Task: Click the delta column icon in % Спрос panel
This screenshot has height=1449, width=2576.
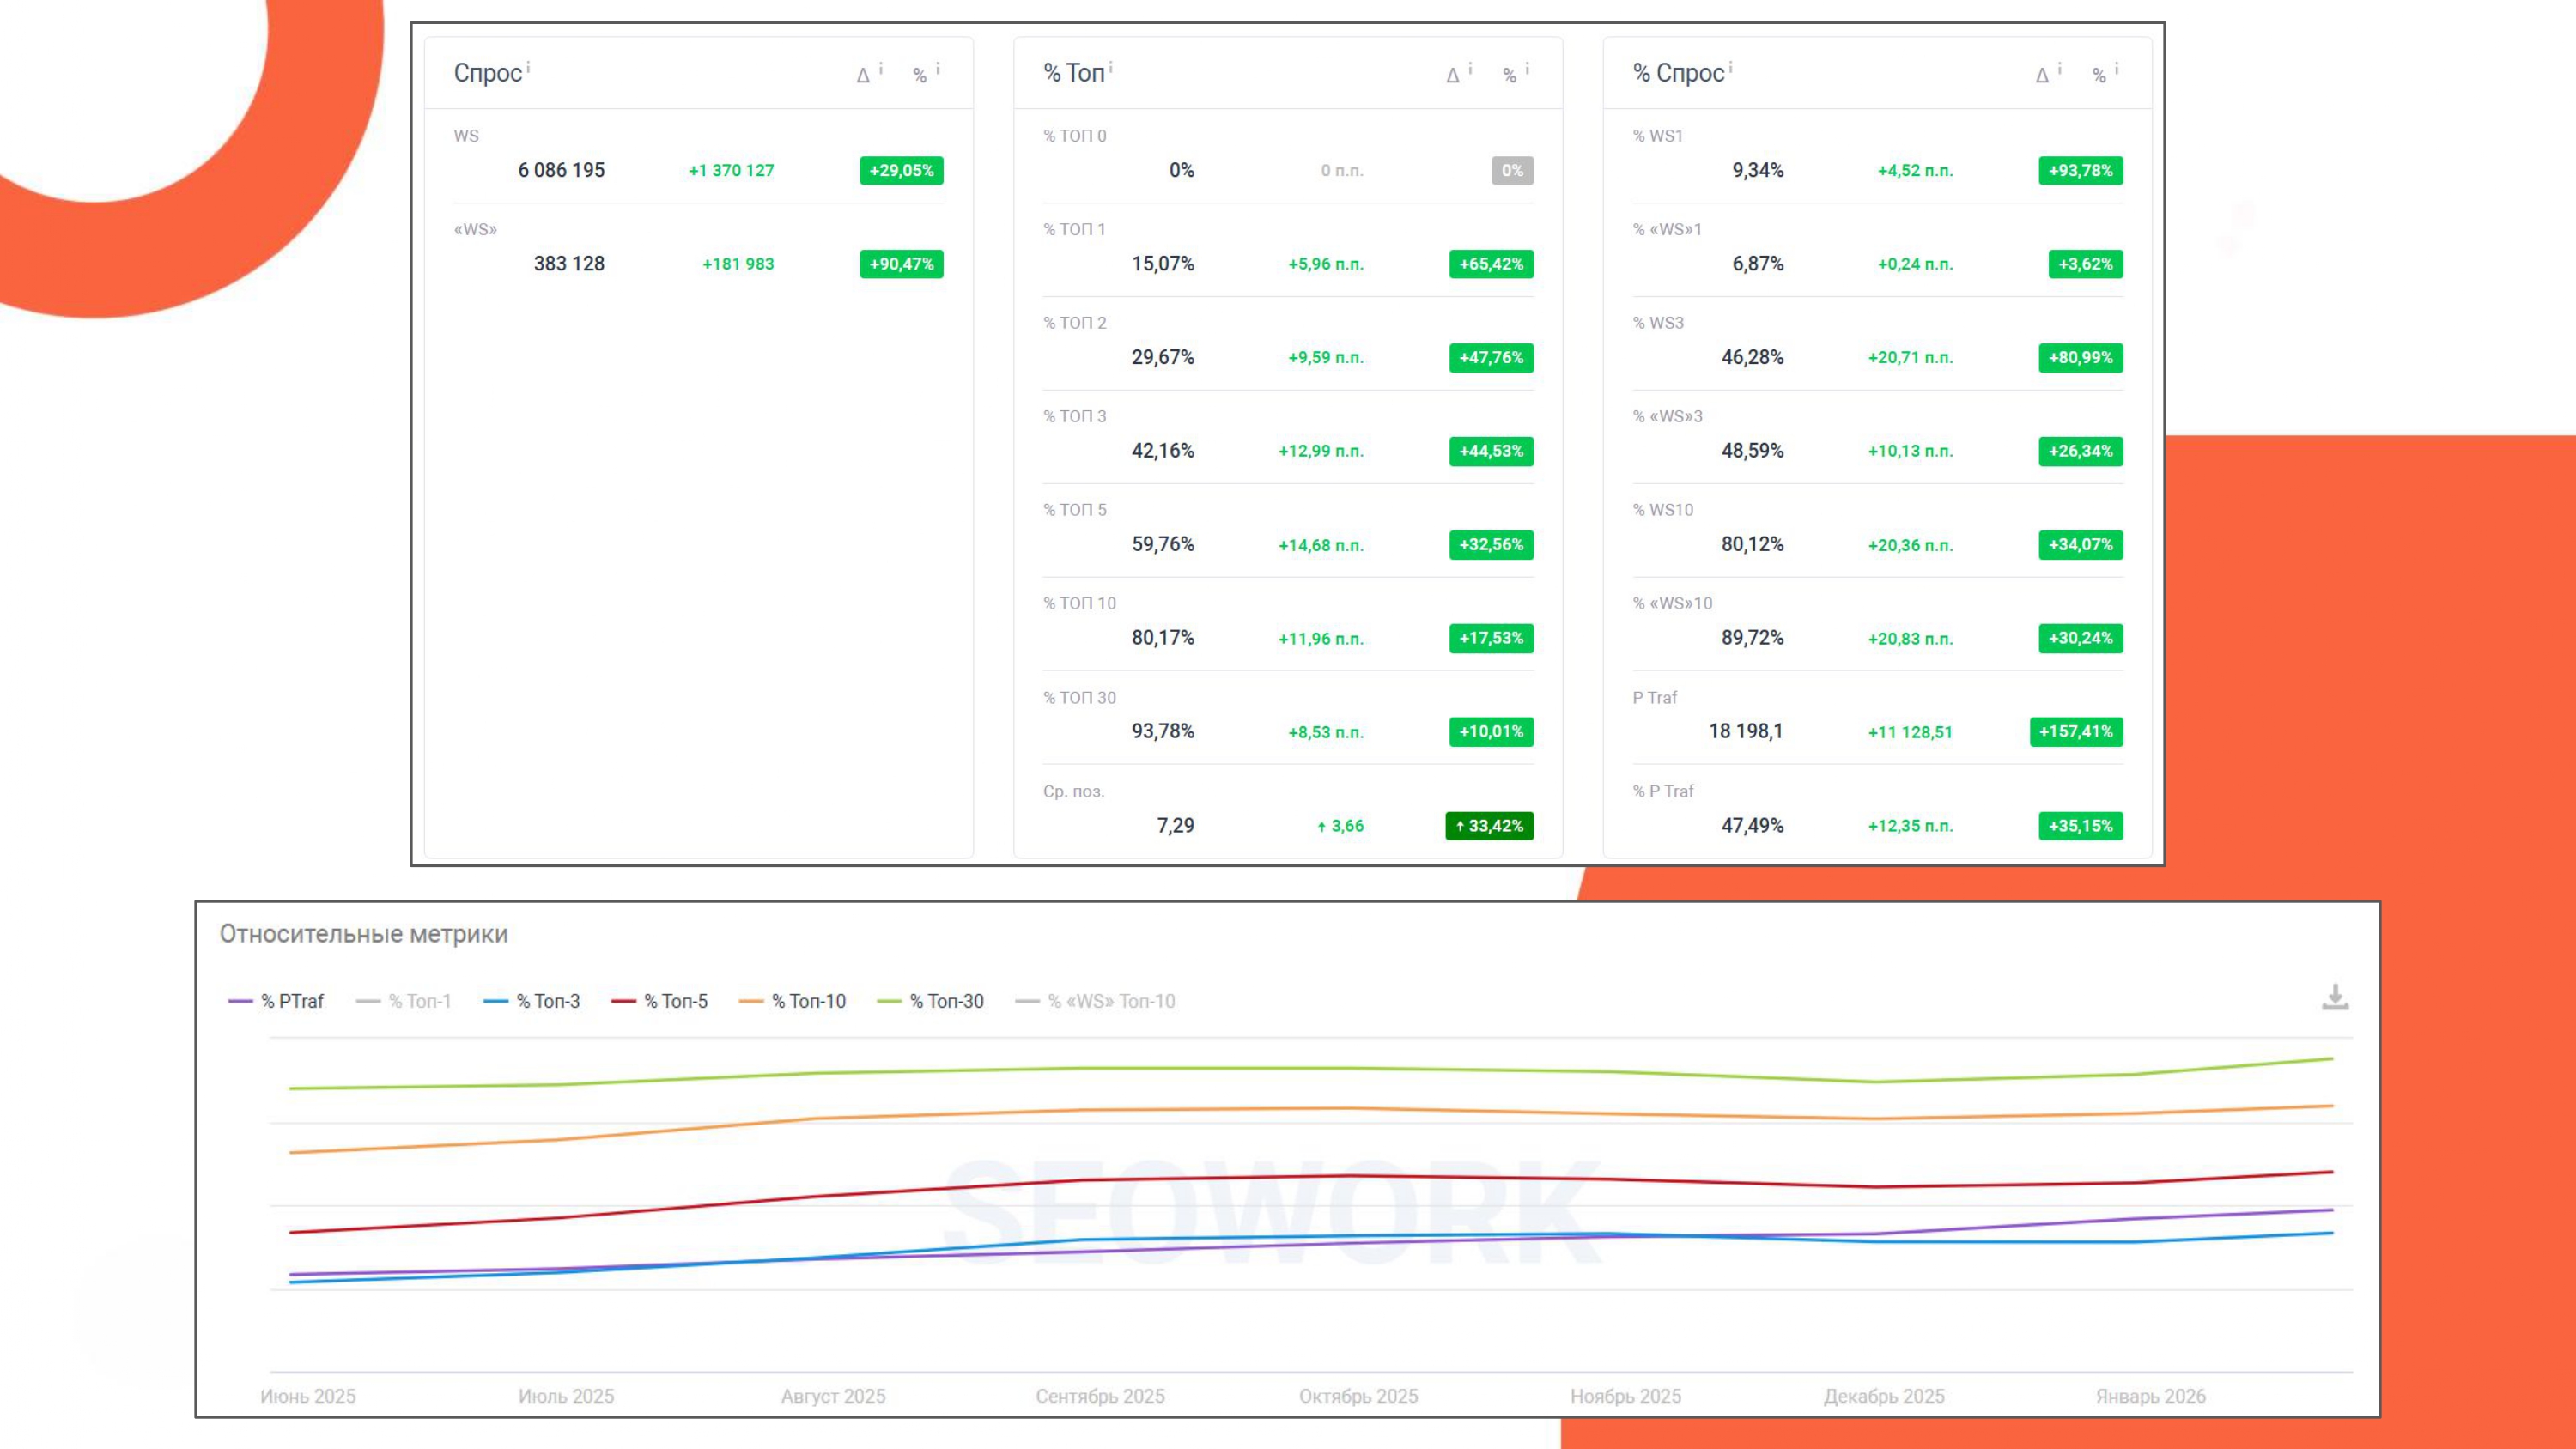Action: (2042, 75)
